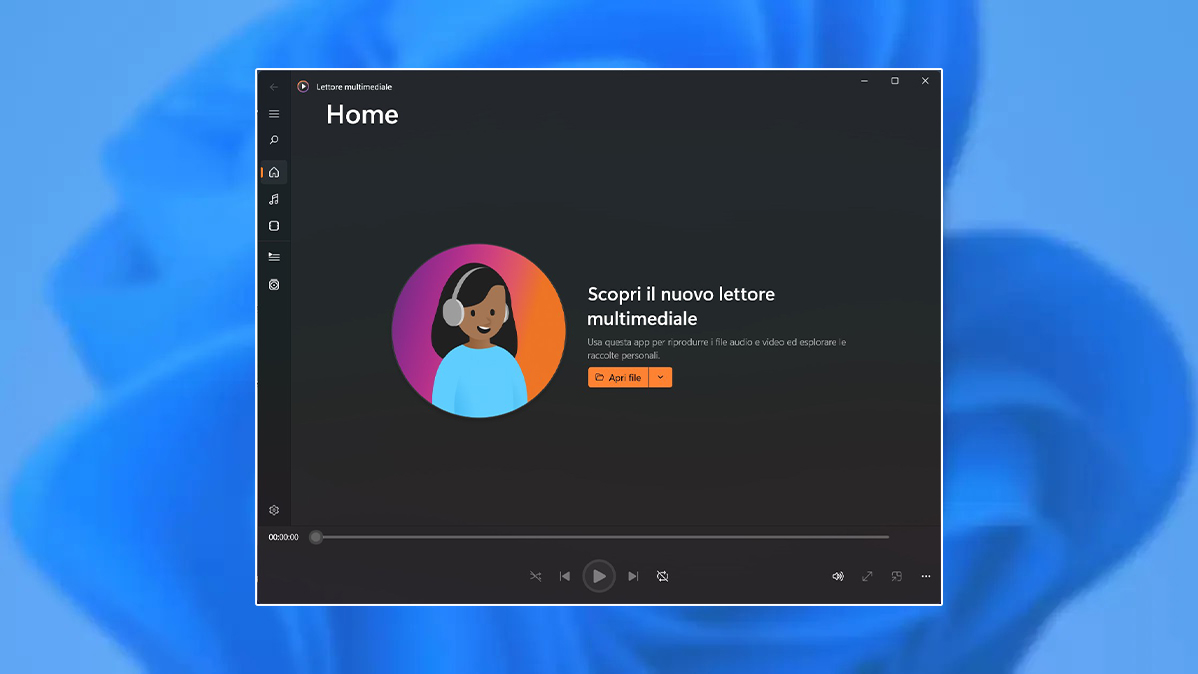Skip to previous track
This screenshot has width=1198, height=674.
click(565, 576)
